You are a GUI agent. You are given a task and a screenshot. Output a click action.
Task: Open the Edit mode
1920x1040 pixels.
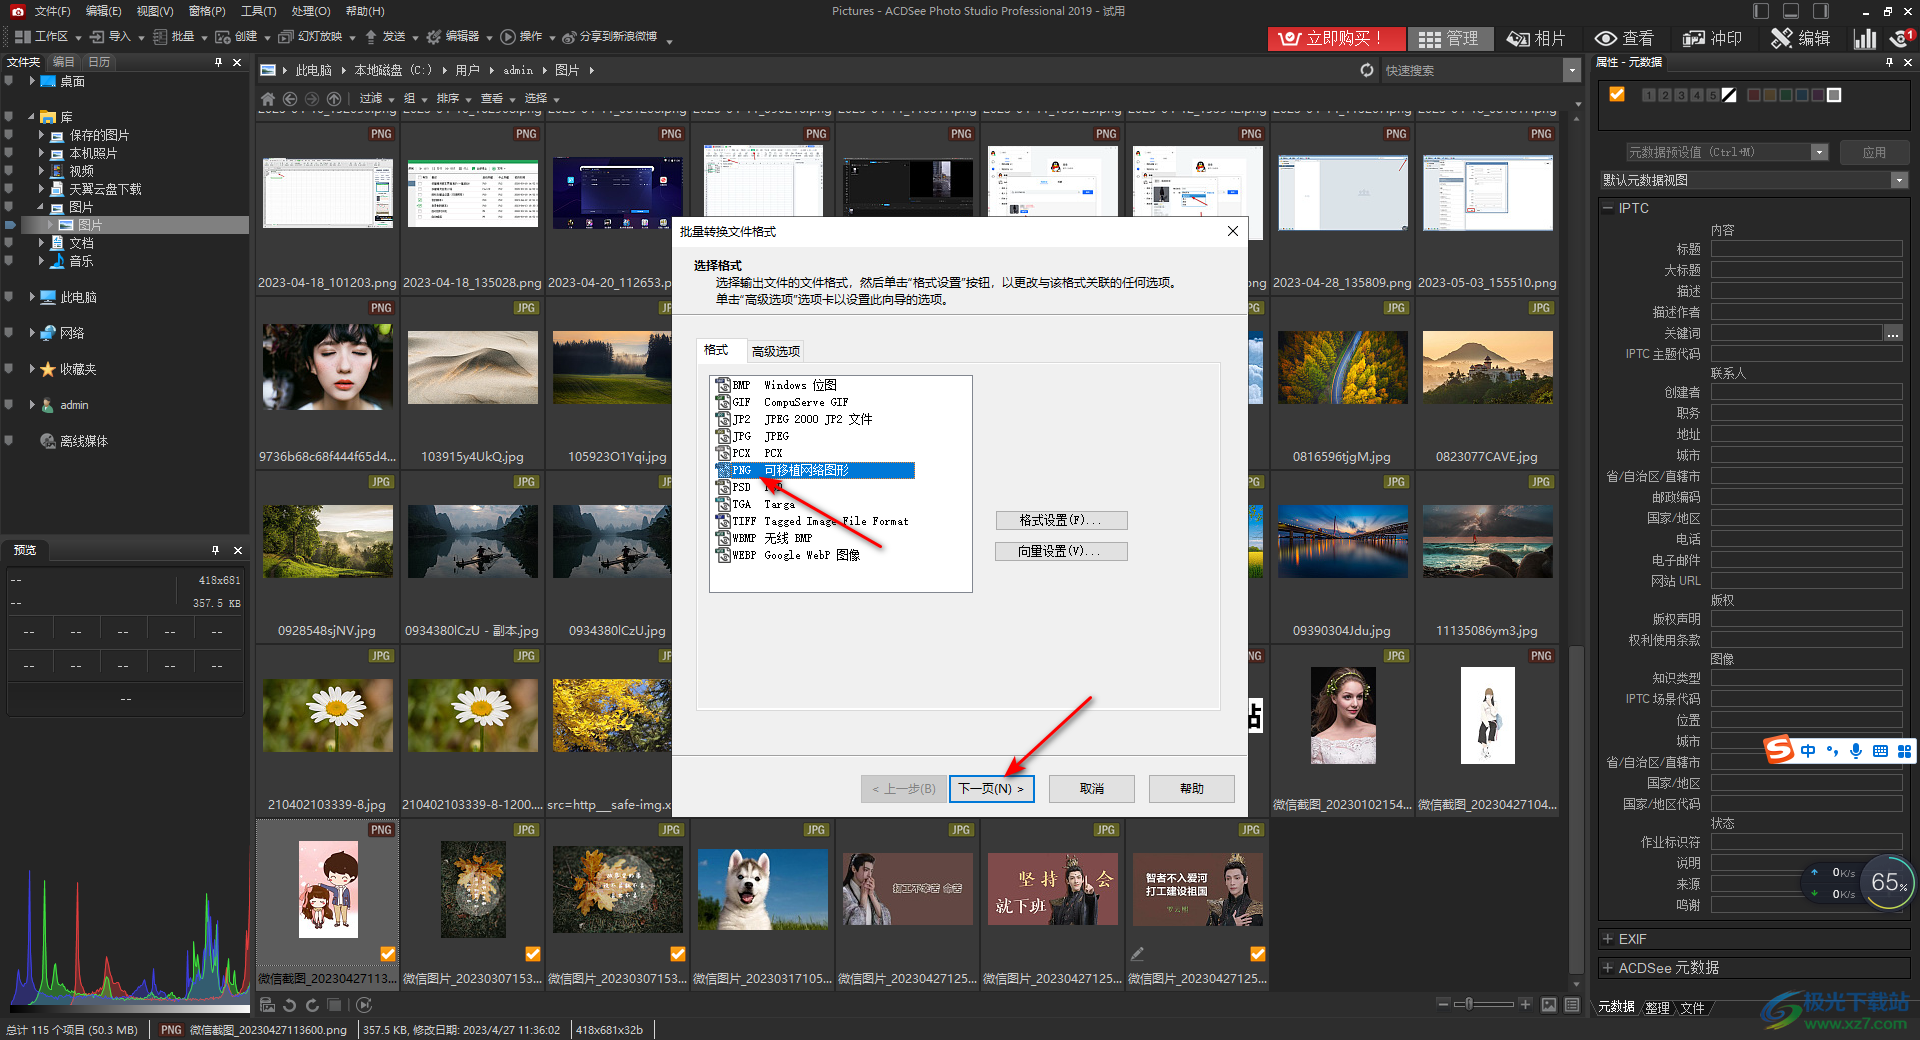(x=1800, y=38)
